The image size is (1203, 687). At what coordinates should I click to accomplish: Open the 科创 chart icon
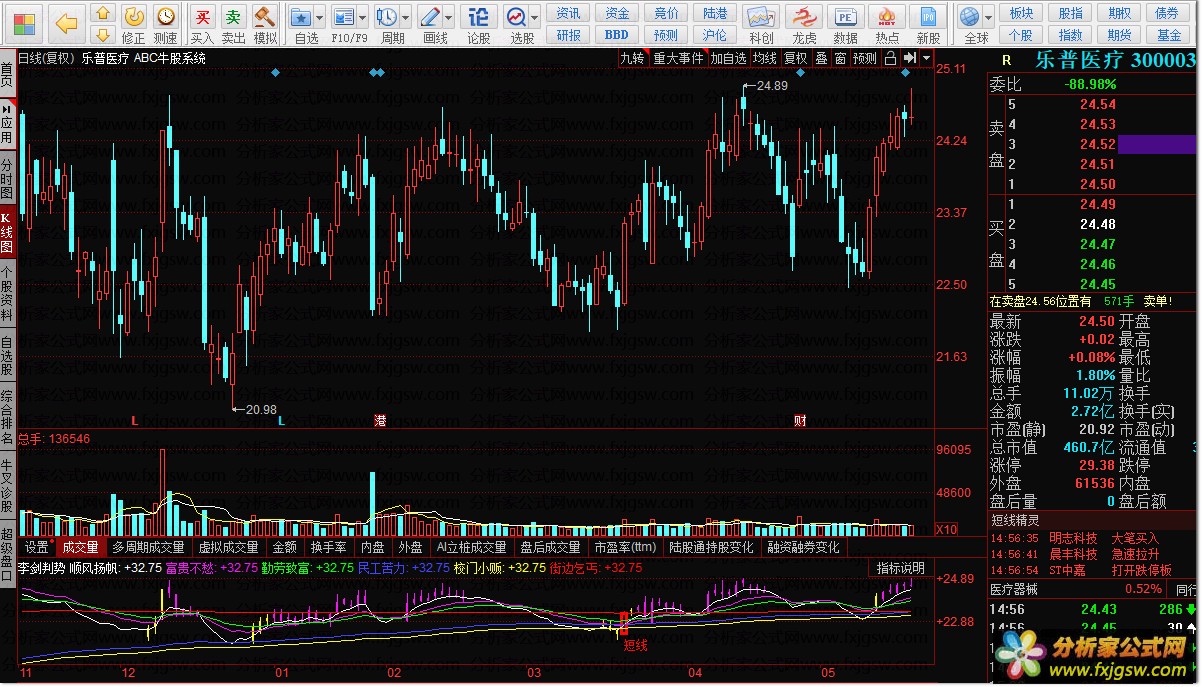761,17
